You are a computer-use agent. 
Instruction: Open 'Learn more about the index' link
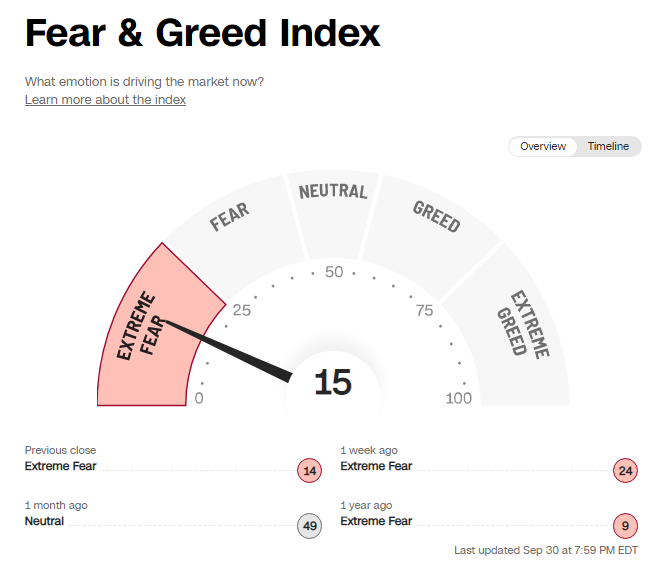point(105,100)
